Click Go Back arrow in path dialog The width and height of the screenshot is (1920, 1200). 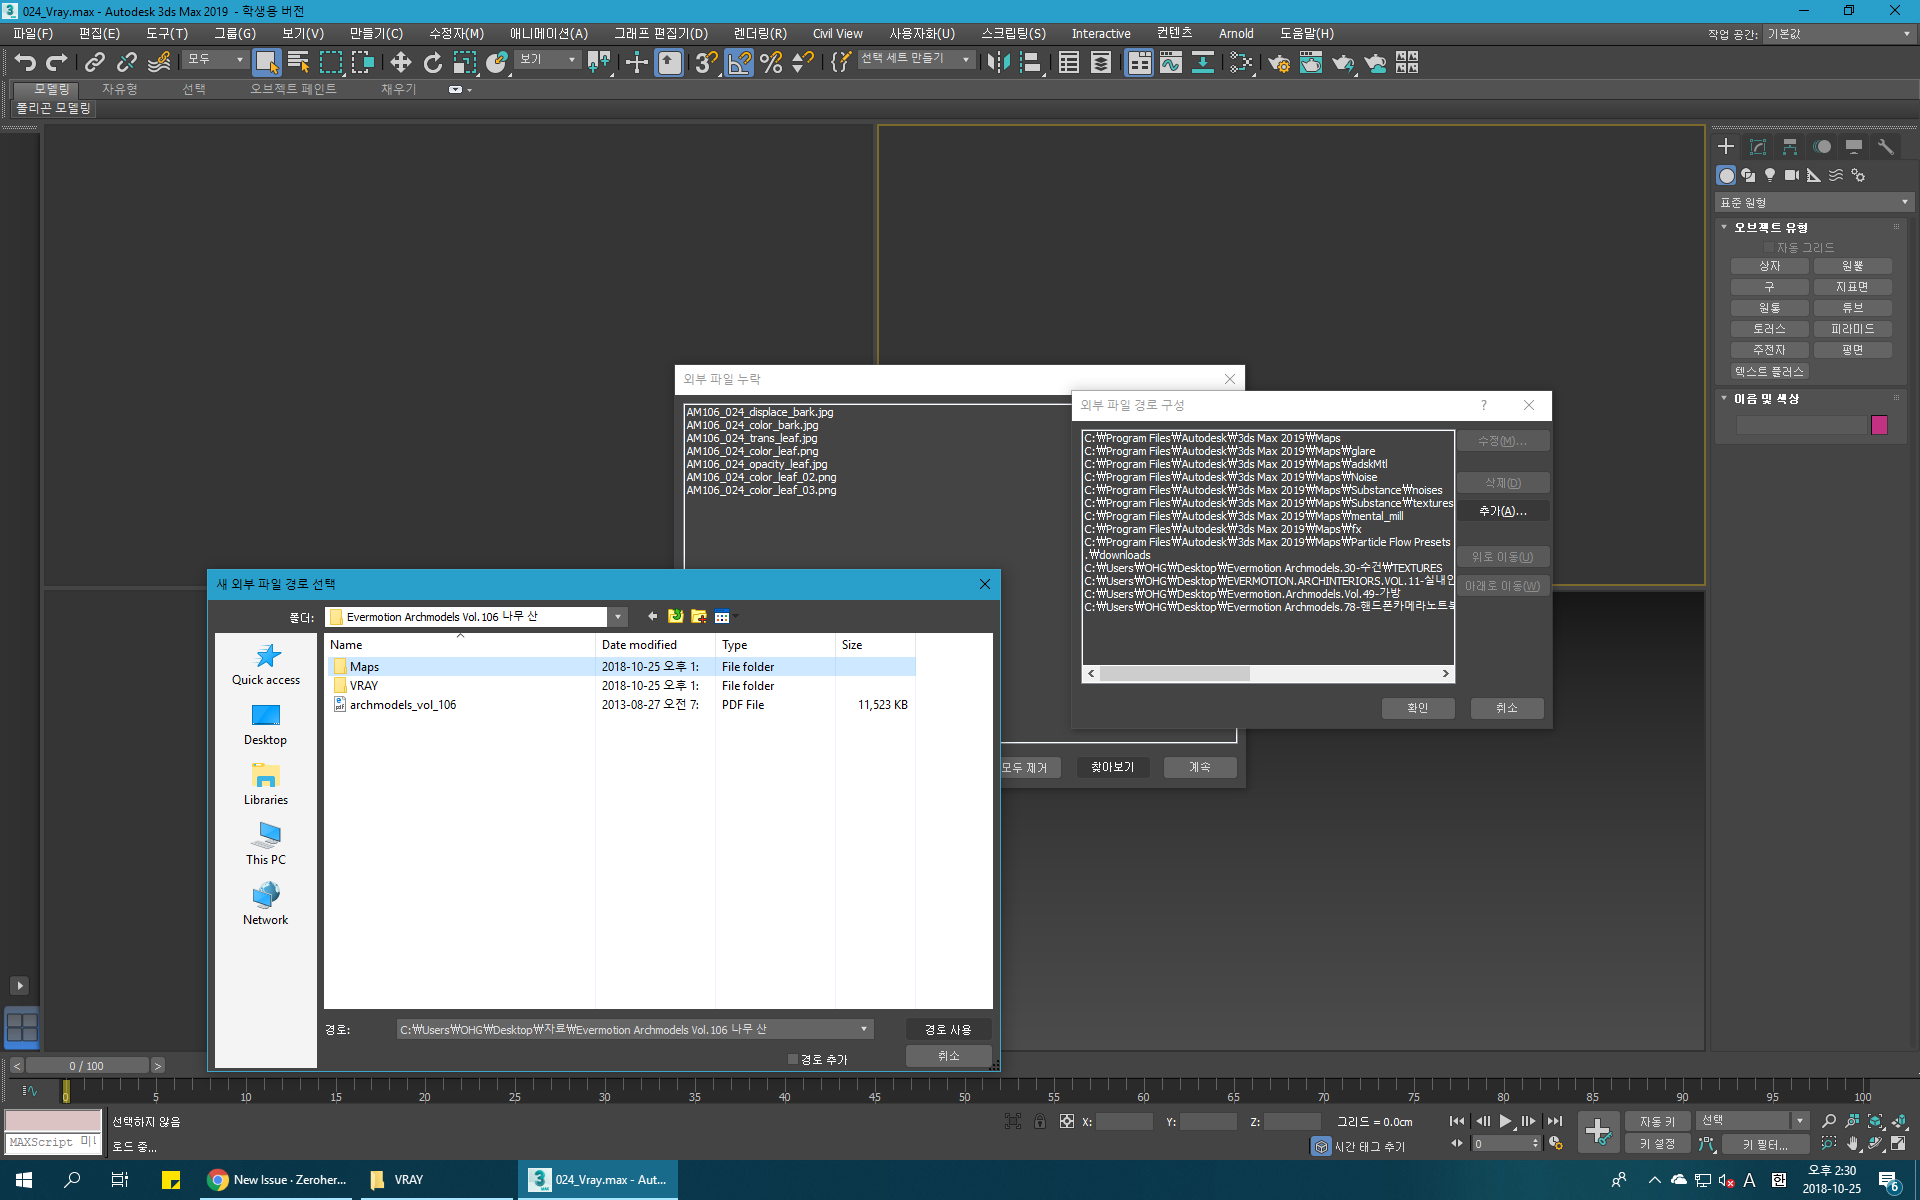(x=653, y=617)
